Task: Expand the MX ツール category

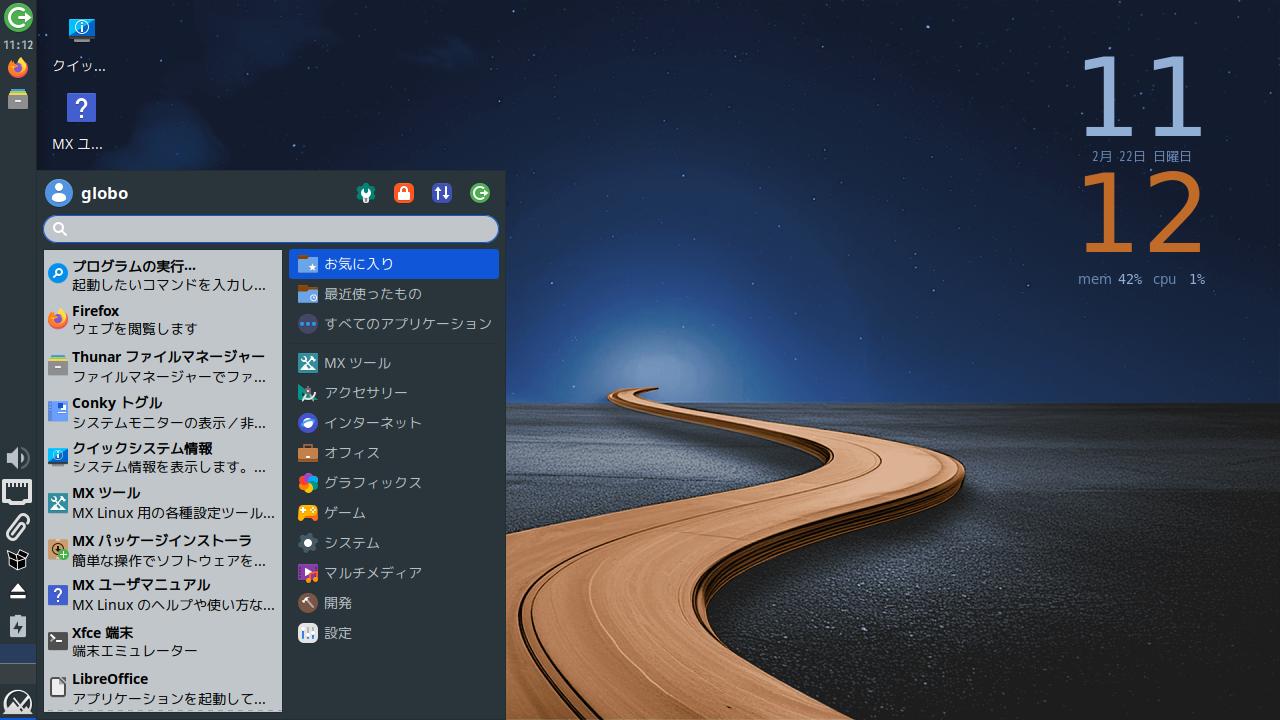Action: [393, 363]
